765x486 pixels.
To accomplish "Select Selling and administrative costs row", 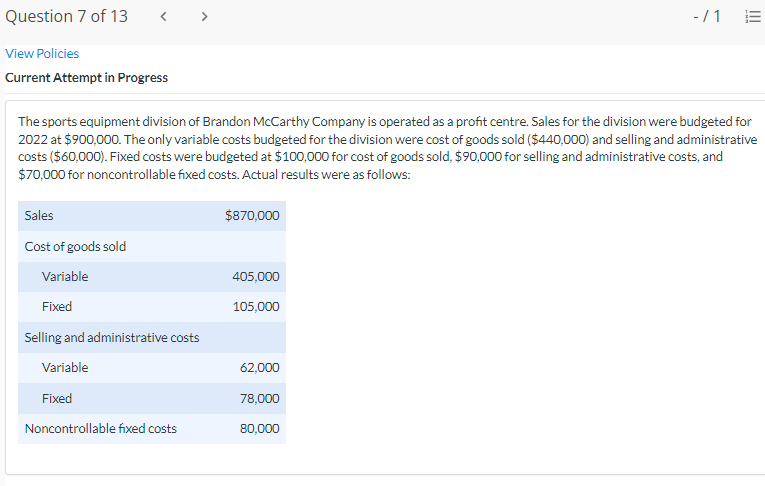I will (x=111, y=337).
